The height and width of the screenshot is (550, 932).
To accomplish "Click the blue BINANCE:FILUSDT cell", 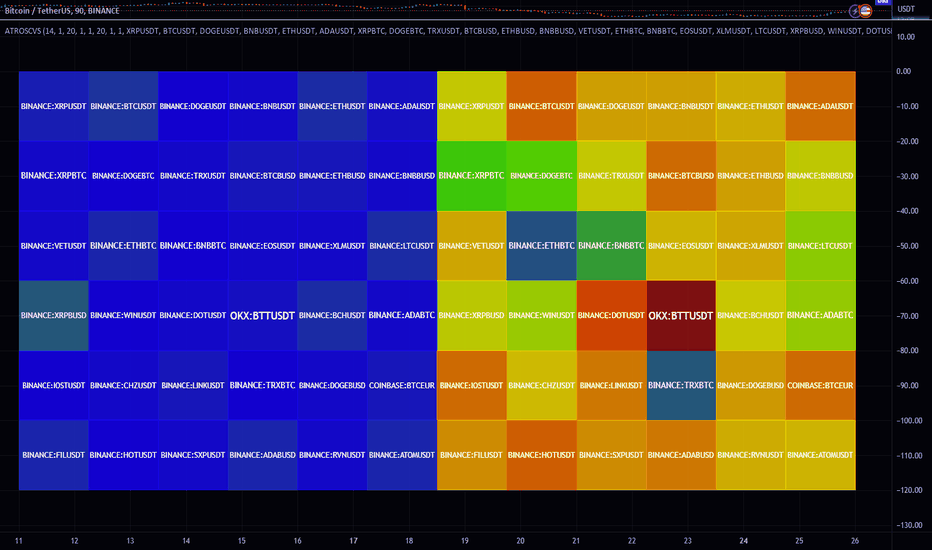I will 53,455.
